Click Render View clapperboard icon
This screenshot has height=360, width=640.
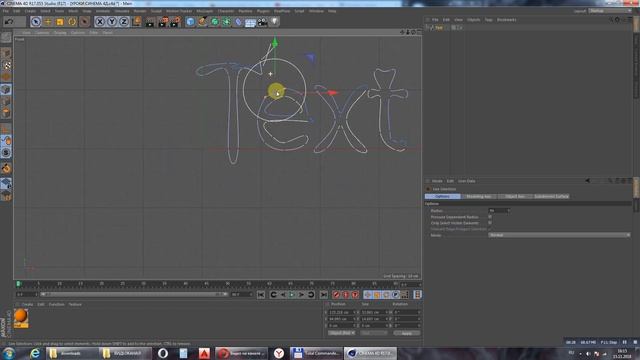150,22
